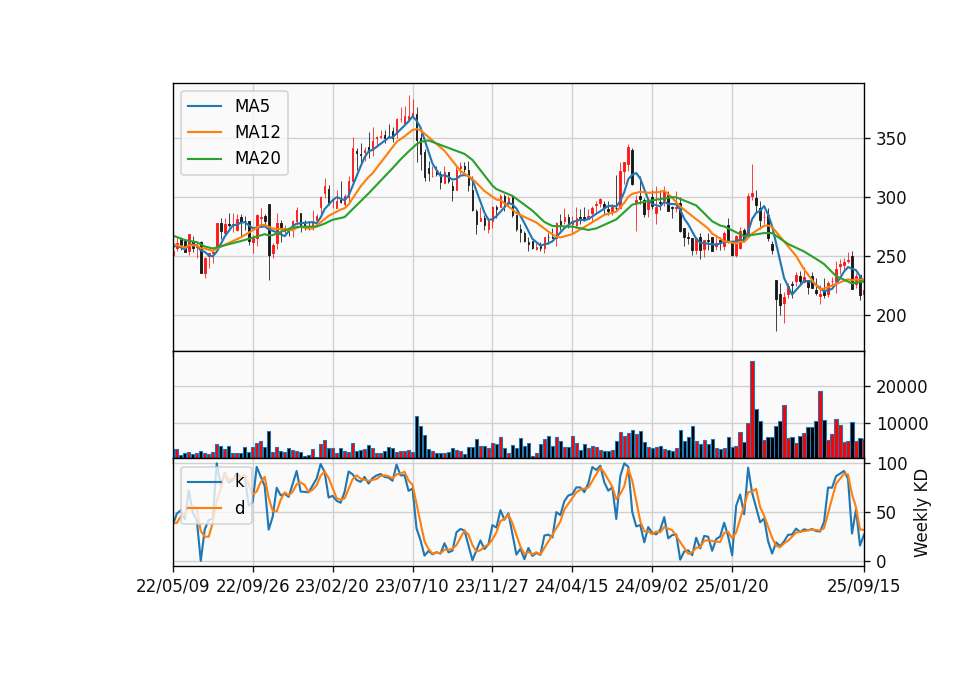Click the 24/09/02 date axis label
960x690 pixels.
[651, 586]
